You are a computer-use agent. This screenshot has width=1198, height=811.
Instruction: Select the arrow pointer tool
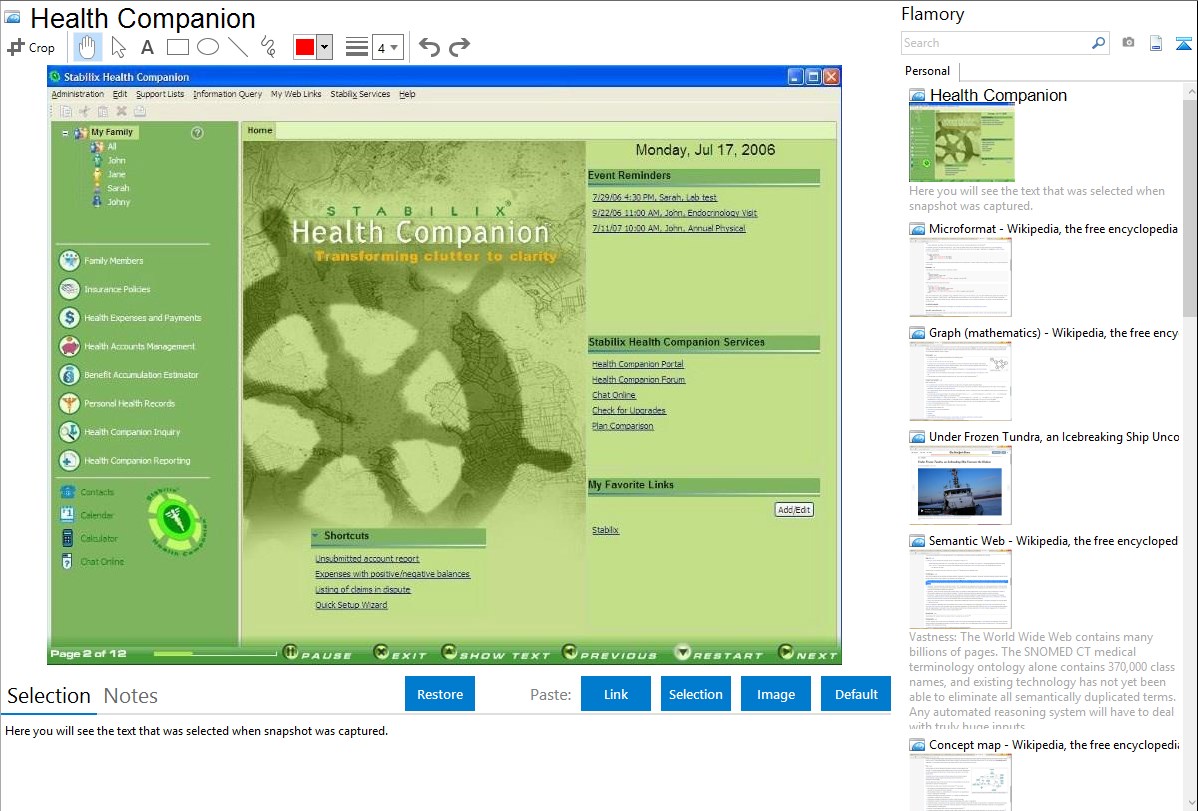coord(118,47)
